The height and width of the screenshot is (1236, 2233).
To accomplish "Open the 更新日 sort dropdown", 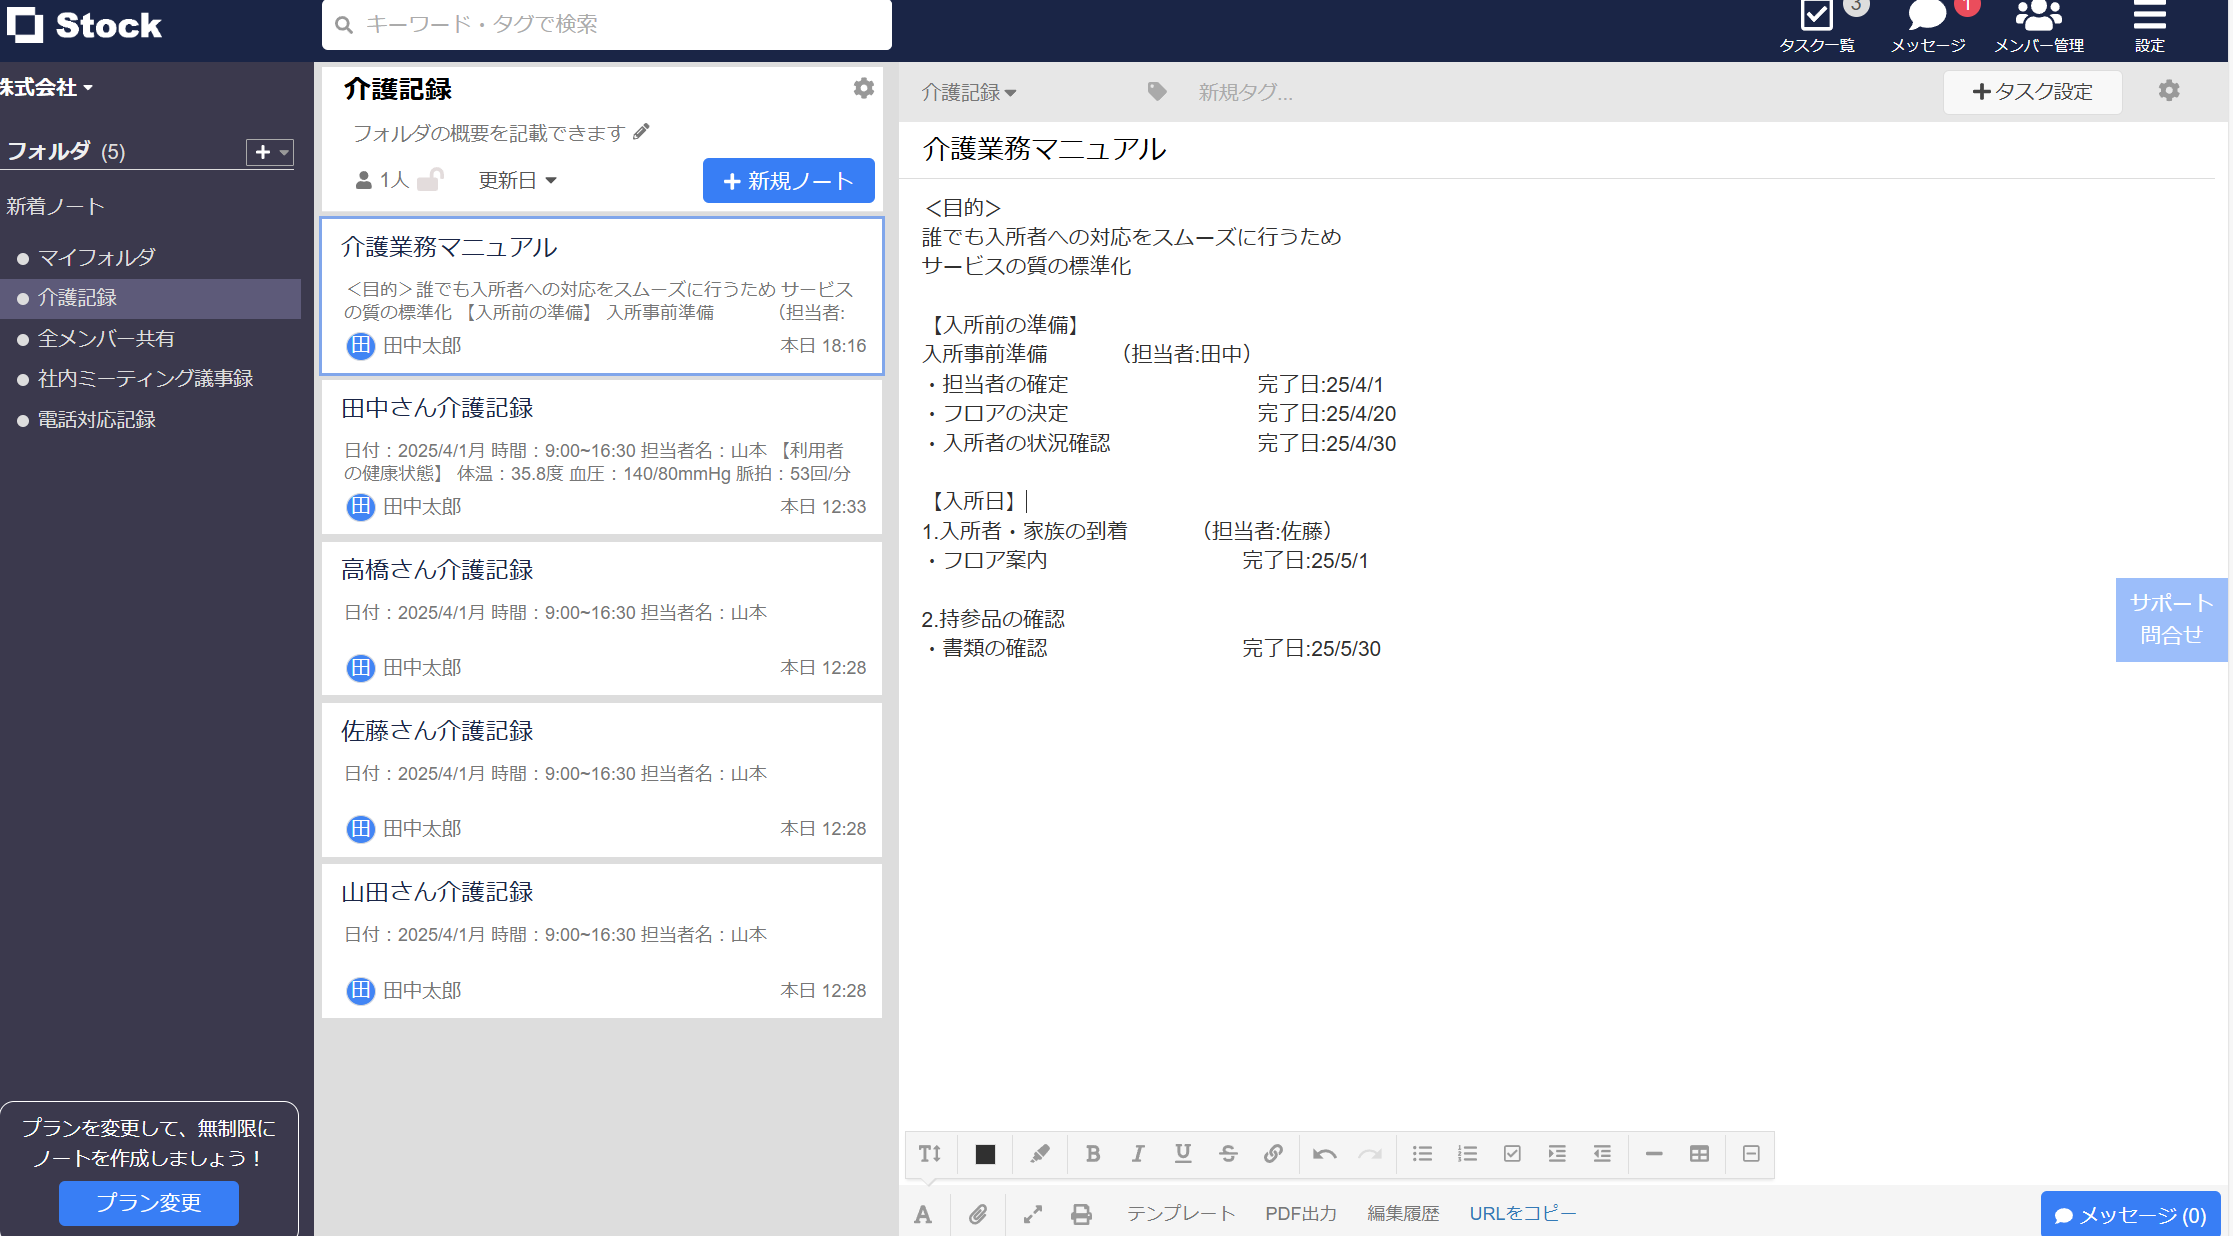I will click(x=517, y=180).
